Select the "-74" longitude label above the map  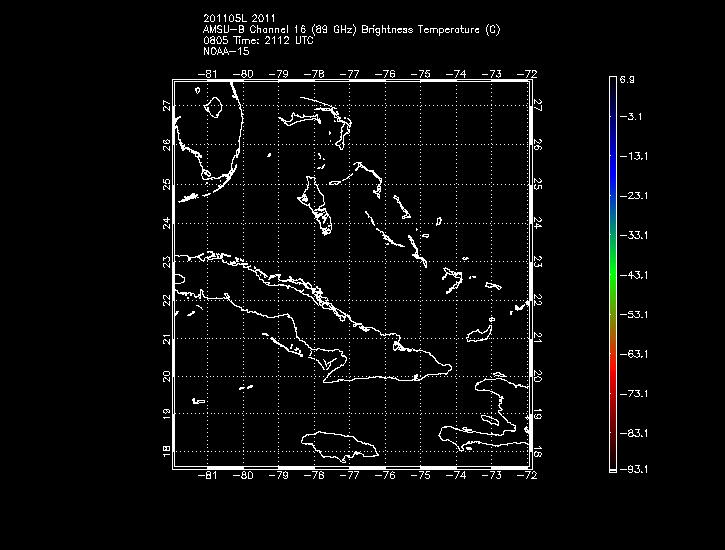coord(456,74)
